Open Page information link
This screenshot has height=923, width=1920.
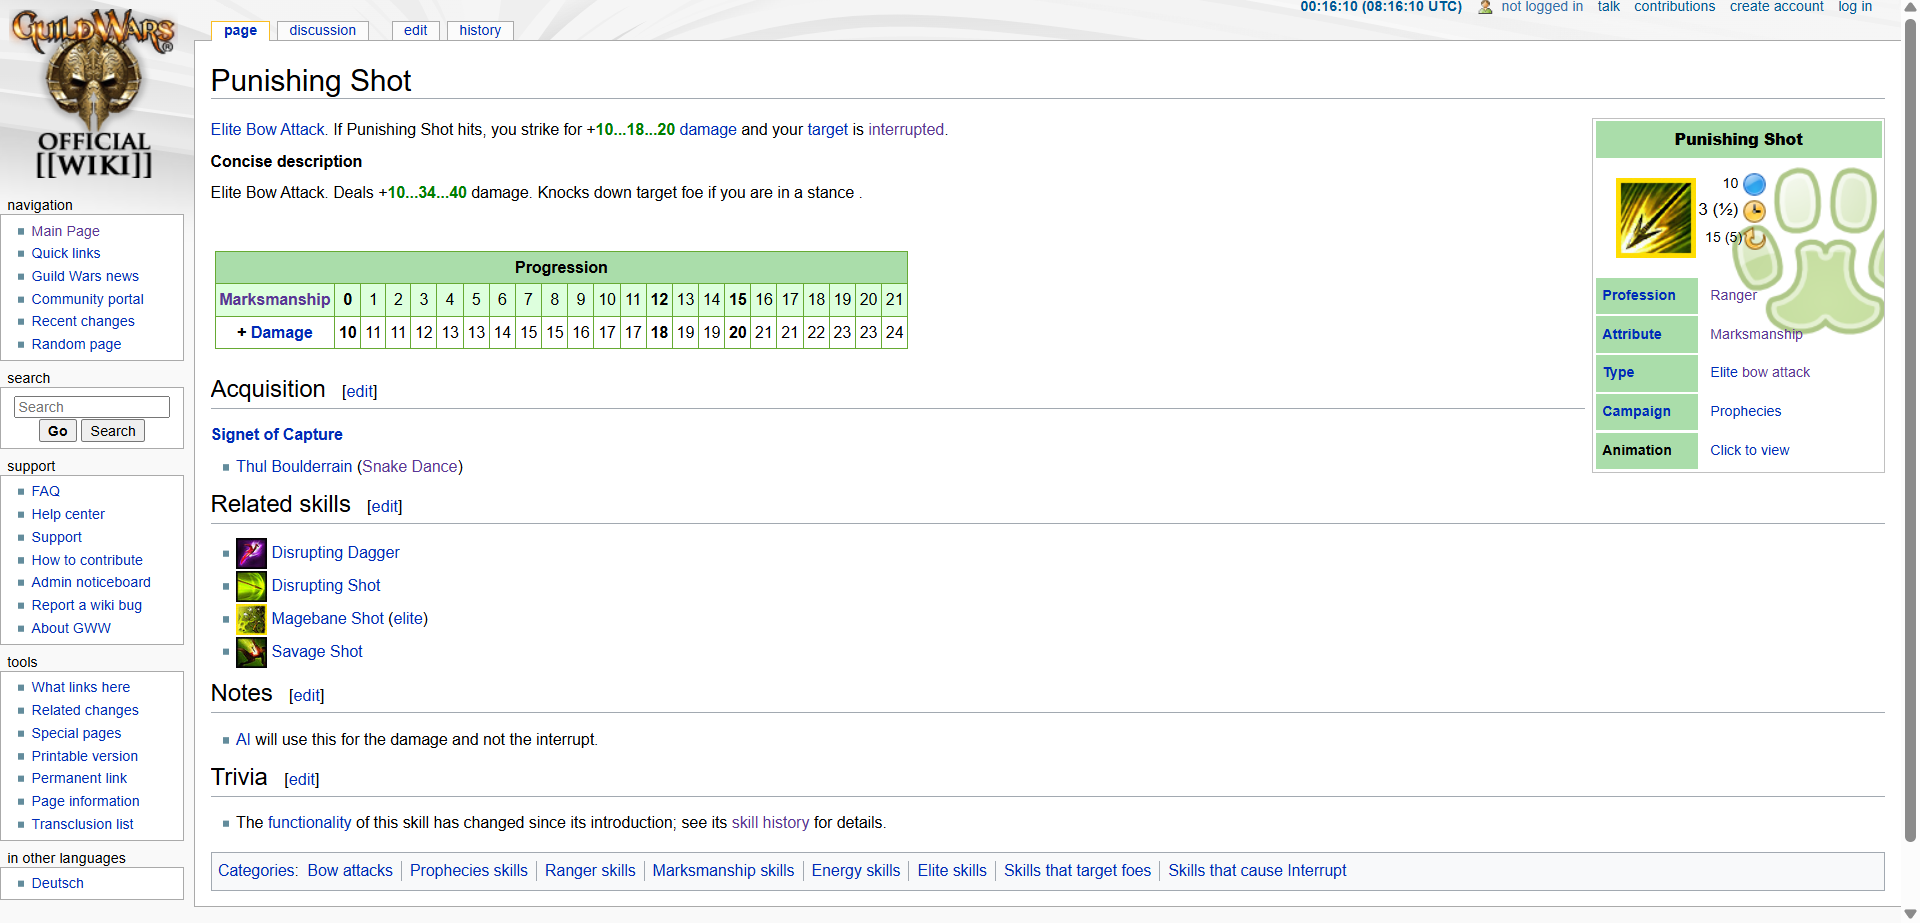point(86,801)
